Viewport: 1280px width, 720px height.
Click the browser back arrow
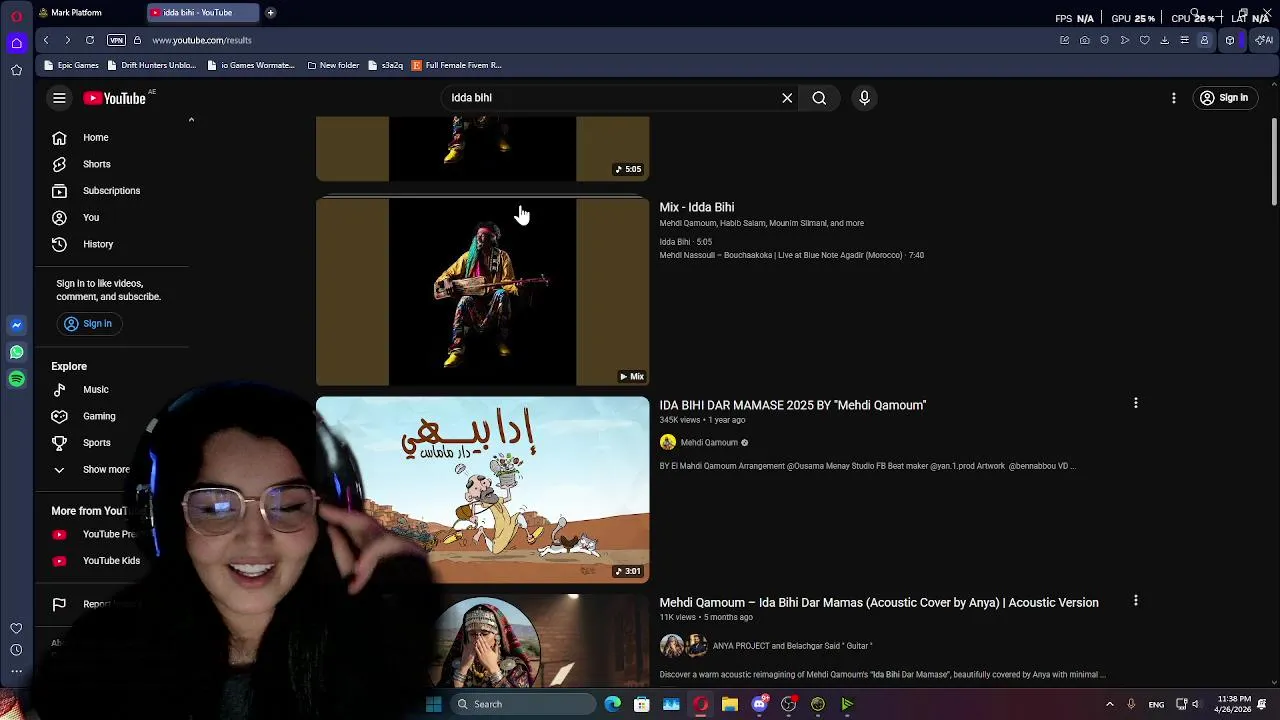(46, 40)
